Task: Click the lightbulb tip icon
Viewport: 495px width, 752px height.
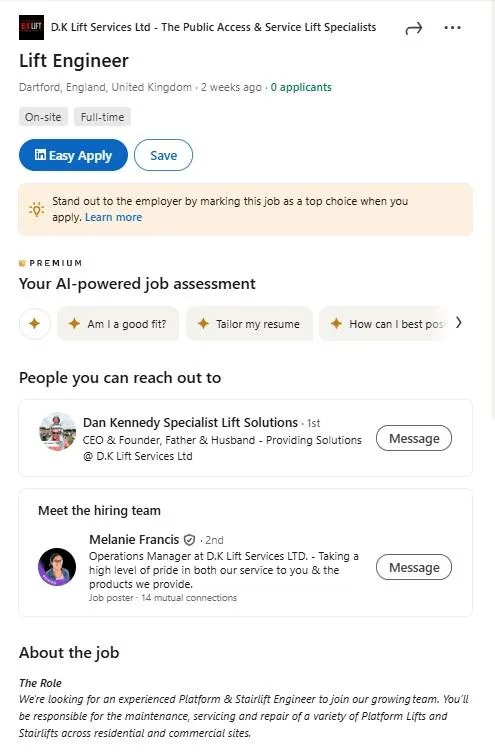Action: 36,209
